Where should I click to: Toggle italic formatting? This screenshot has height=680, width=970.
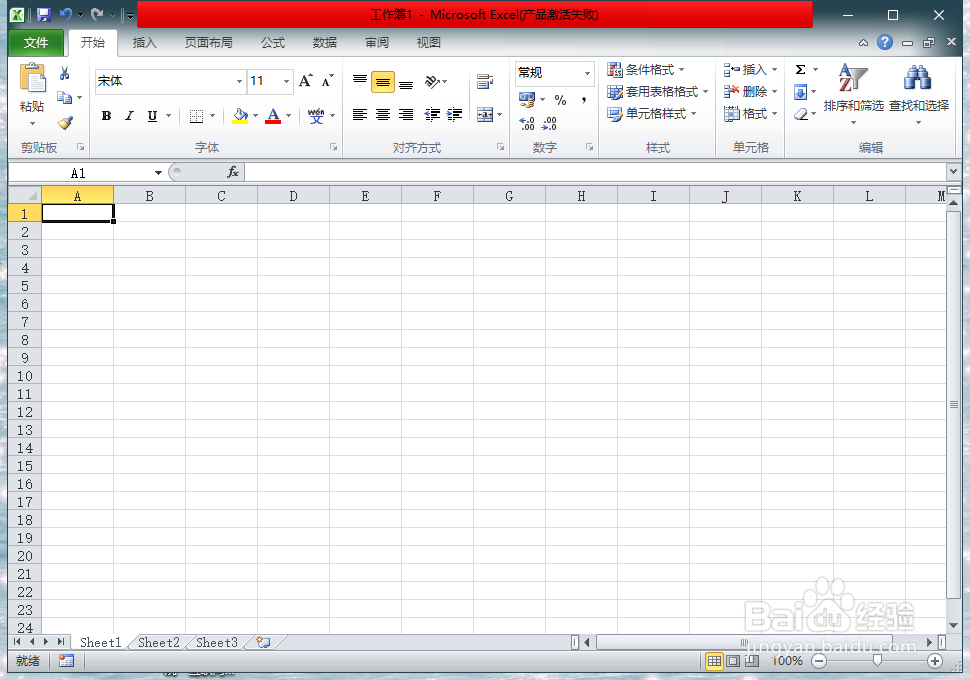click(129, 116)
